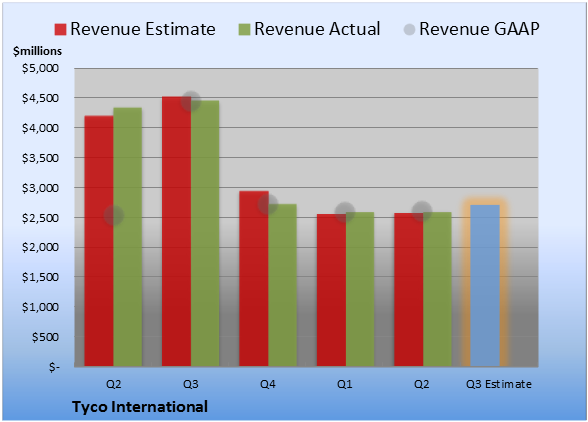Select the green actual bar above Q1

pyautogui.click(x=360, y=289)
